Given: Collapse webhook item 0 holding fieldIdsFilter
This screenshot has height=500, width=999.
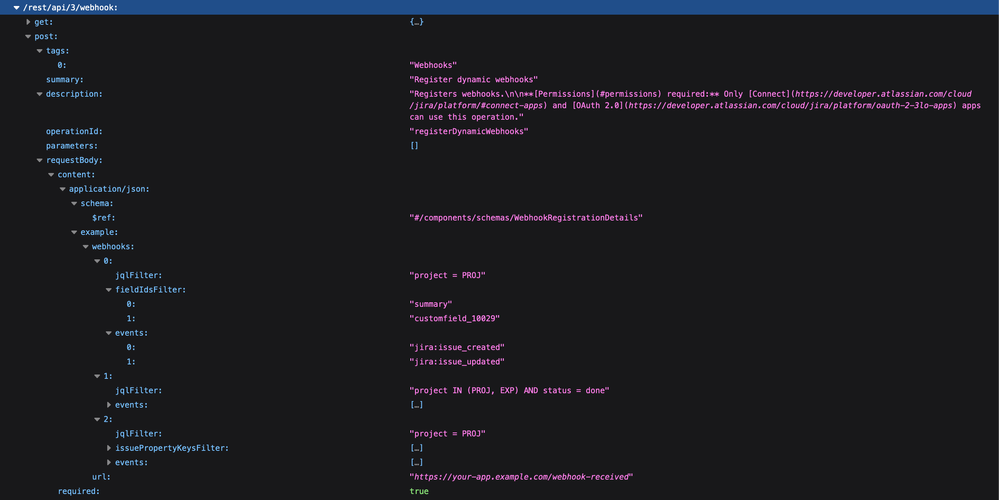Looking at the screenshot, I should [x=97, y=261].
